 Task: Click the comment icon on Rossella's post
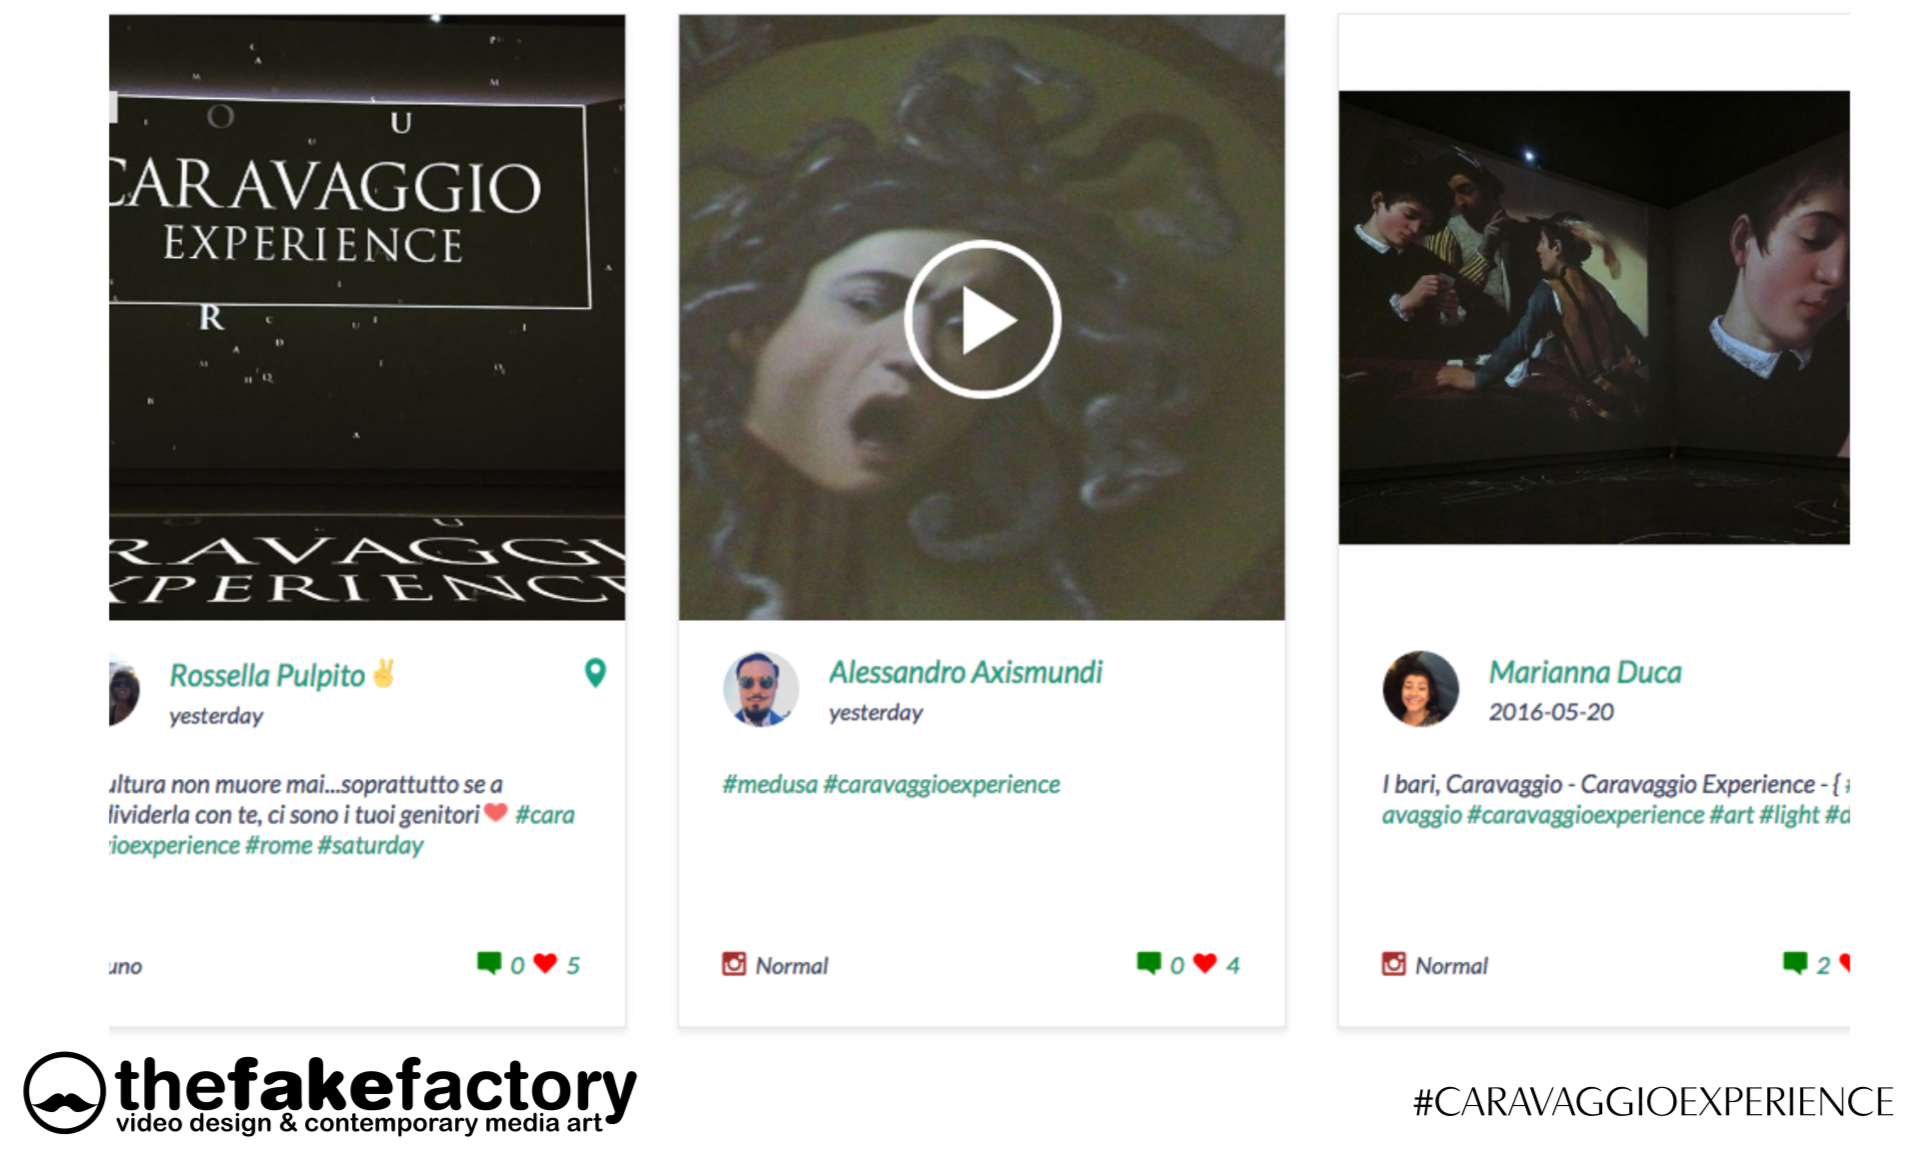[x=489, y=963]
